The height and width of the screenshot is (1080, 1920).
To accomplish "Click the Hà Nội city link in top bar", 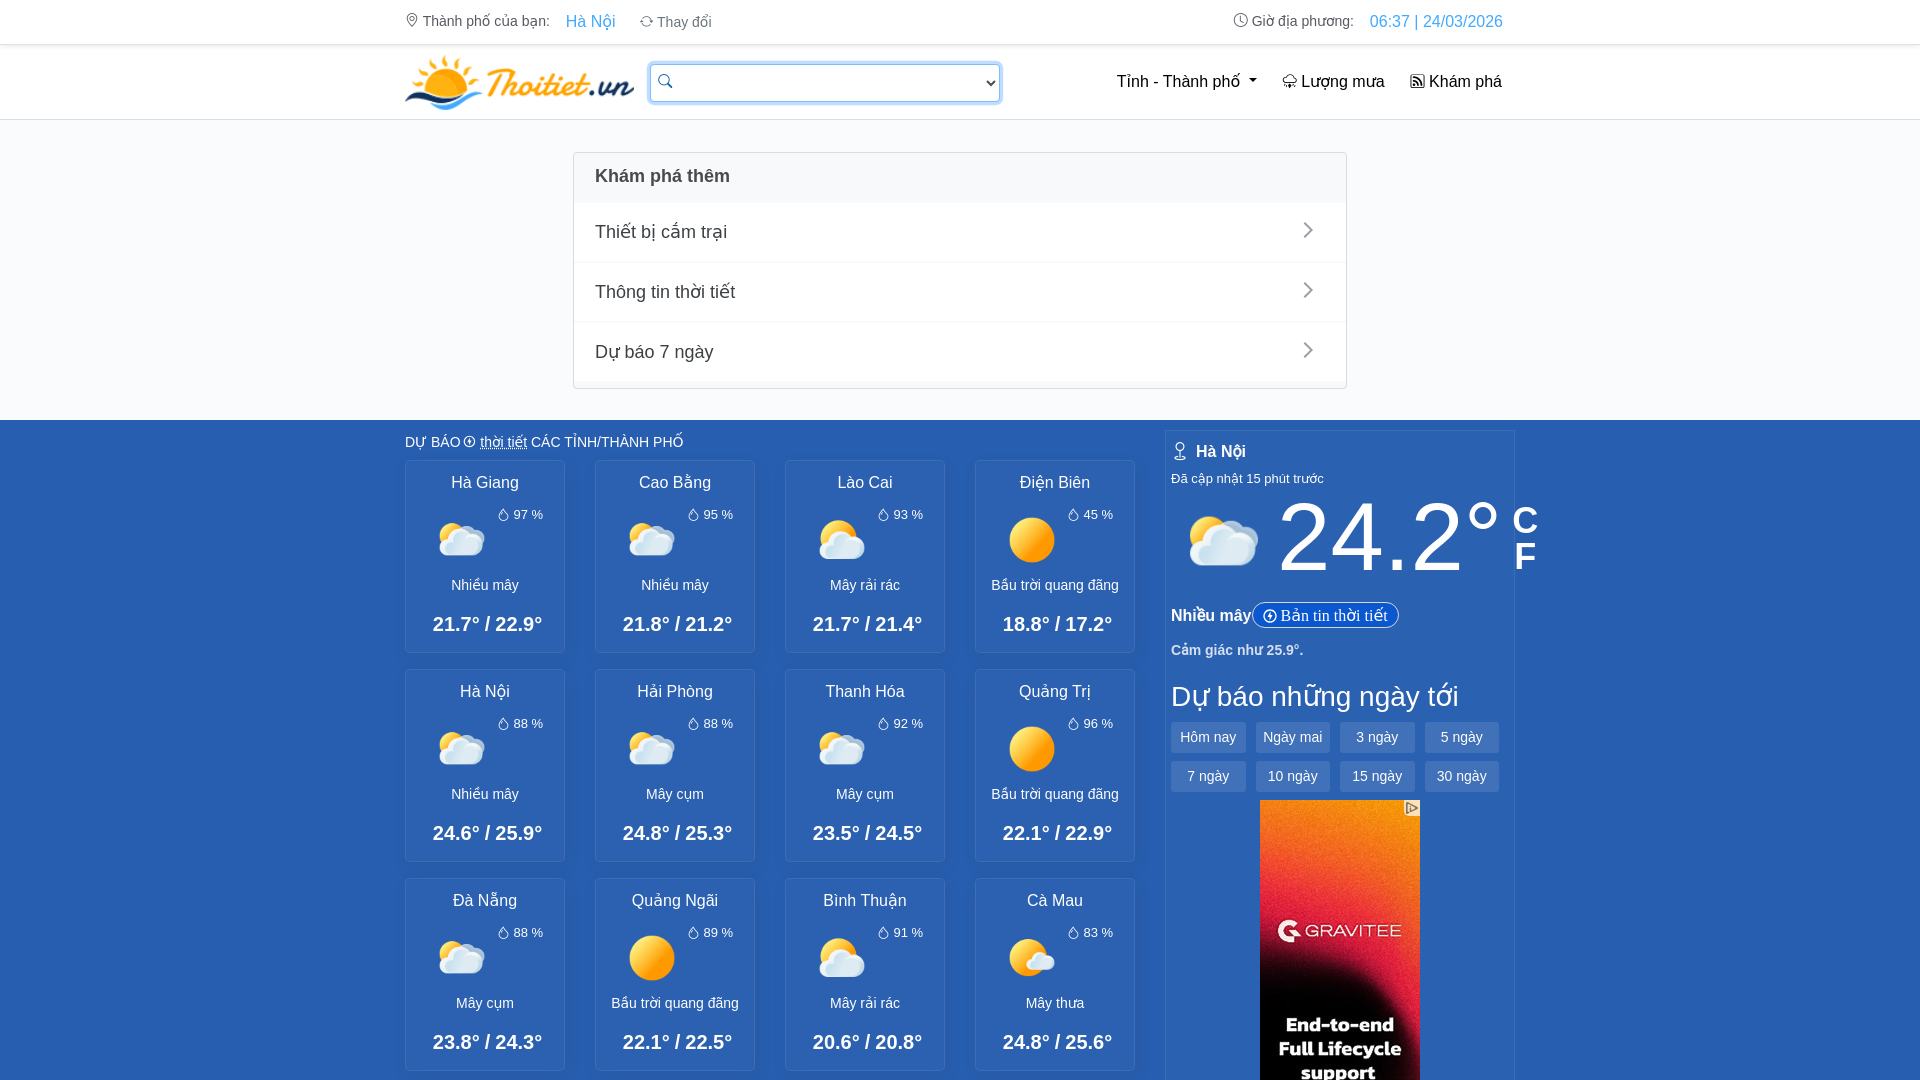I will (590, 21).
